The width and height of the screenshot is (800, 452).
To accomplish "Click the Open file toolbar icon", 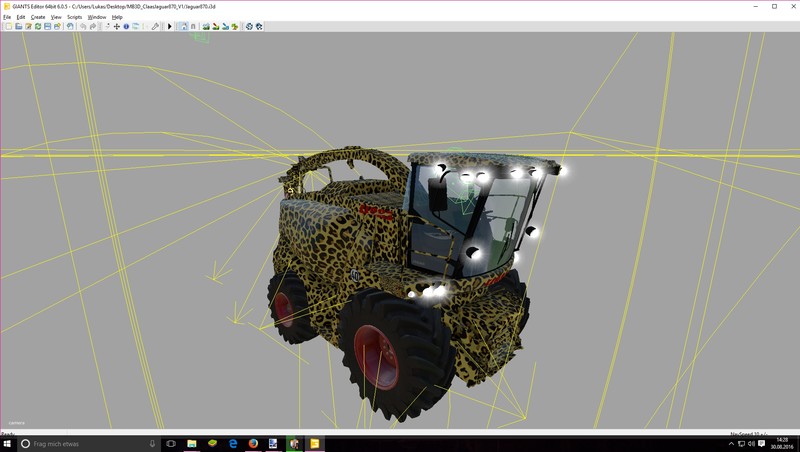I will pyautogui.click(x=18, y=26).
